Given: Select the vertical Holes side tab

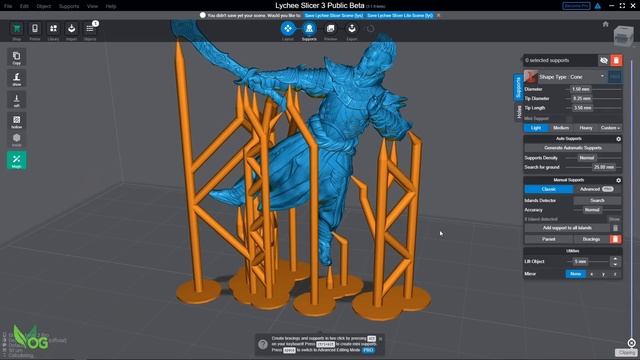Looking at the screenshot, I should [x=519, y=112].
